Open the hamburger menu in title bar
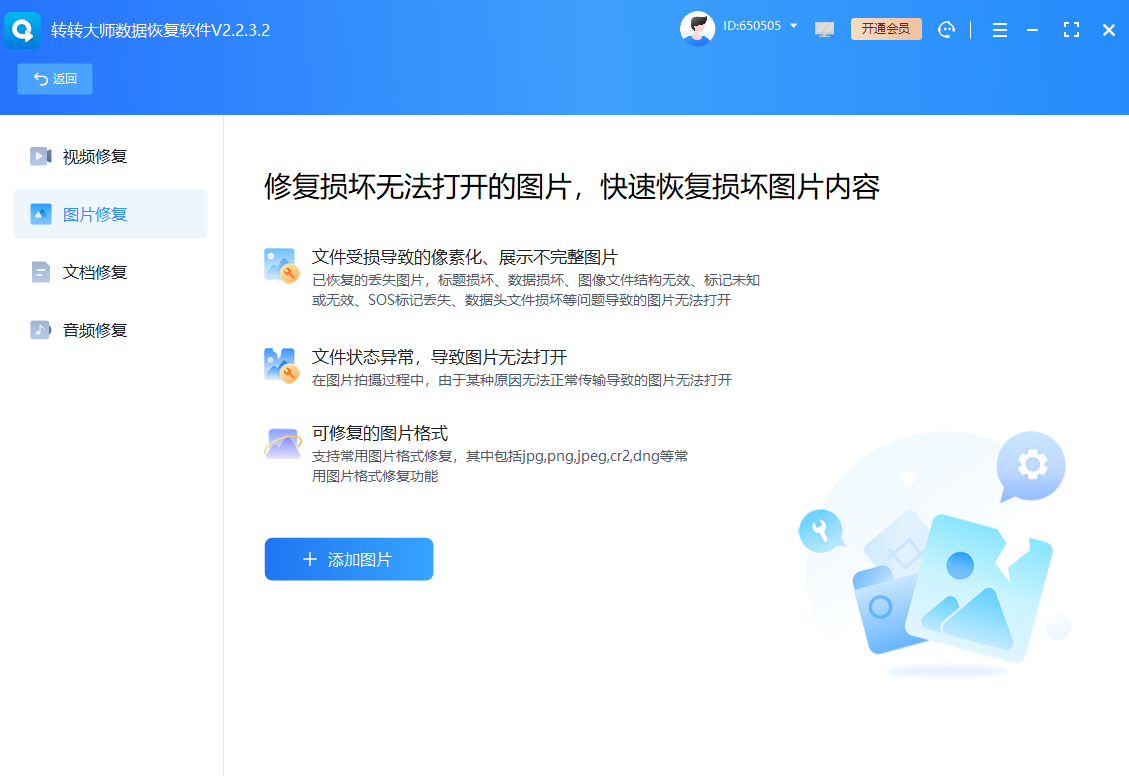 (999, 30)
